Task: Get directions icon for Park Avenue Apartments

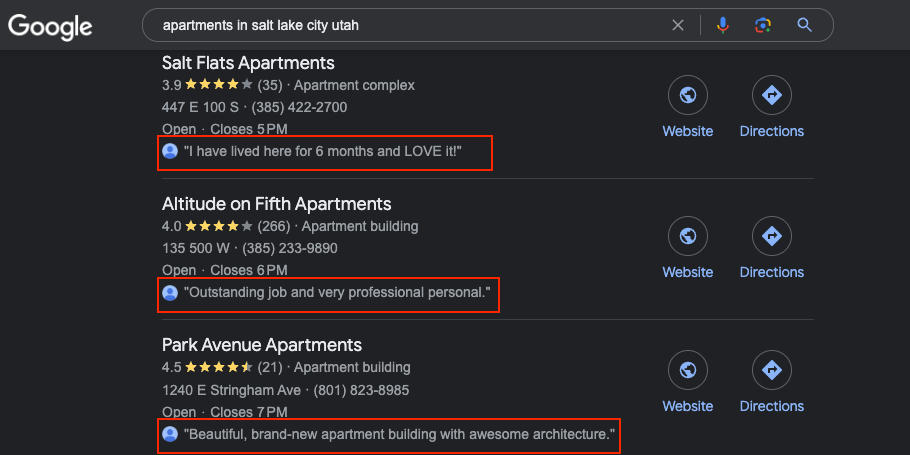Action: tap(772, 370)
